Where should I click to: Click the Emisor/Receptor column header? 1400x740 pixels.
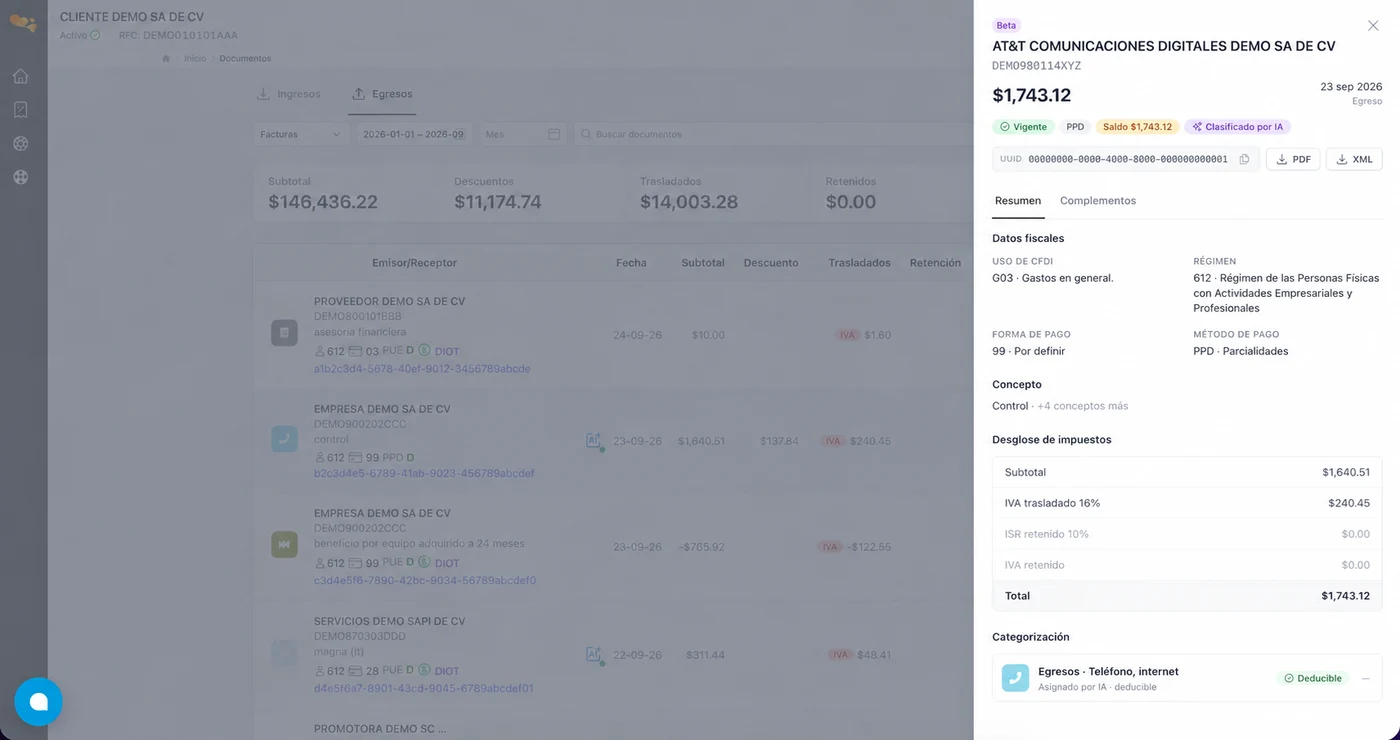coord(414,263)
